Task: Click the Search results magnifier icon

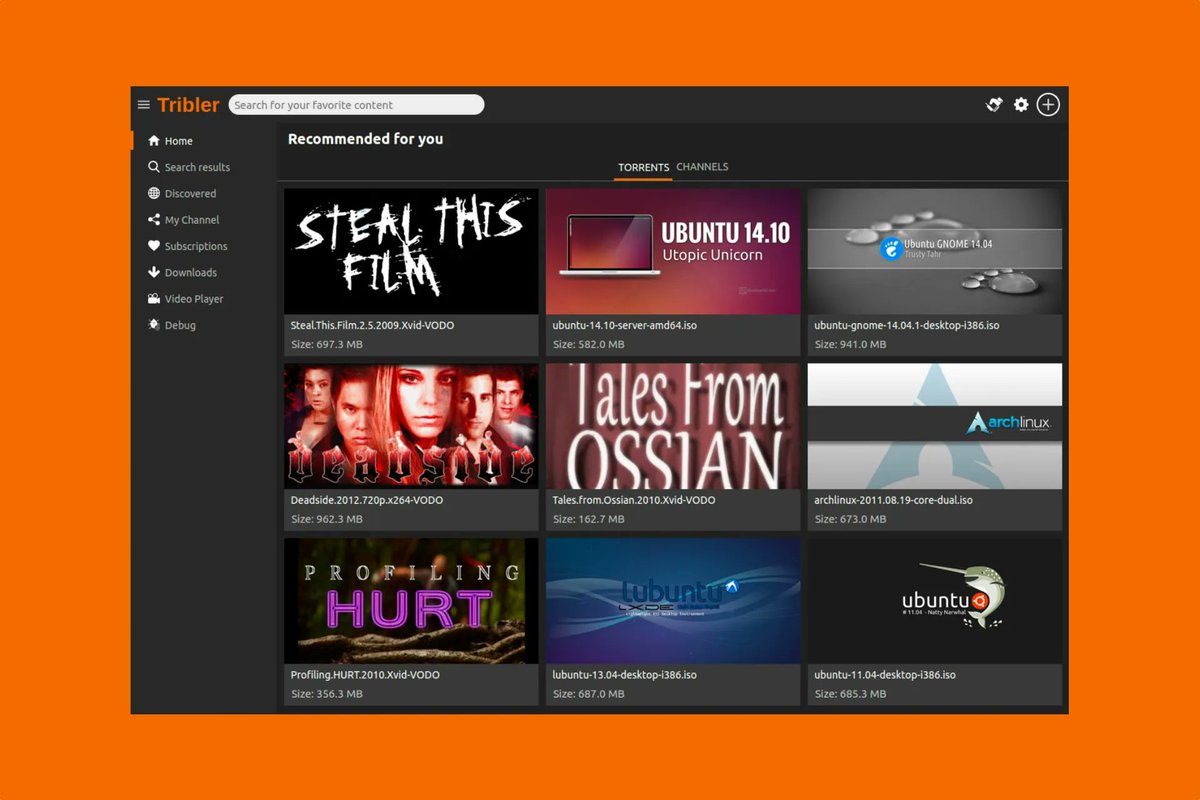Action: pyautogui.click(x=154, y=167)
